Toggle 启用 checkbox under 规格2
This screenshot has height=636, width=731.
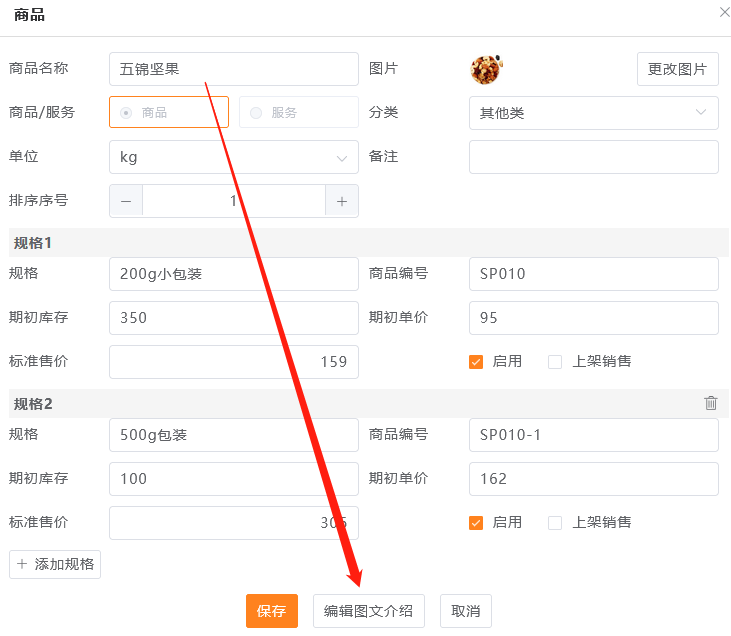click(x=476, y=523)
